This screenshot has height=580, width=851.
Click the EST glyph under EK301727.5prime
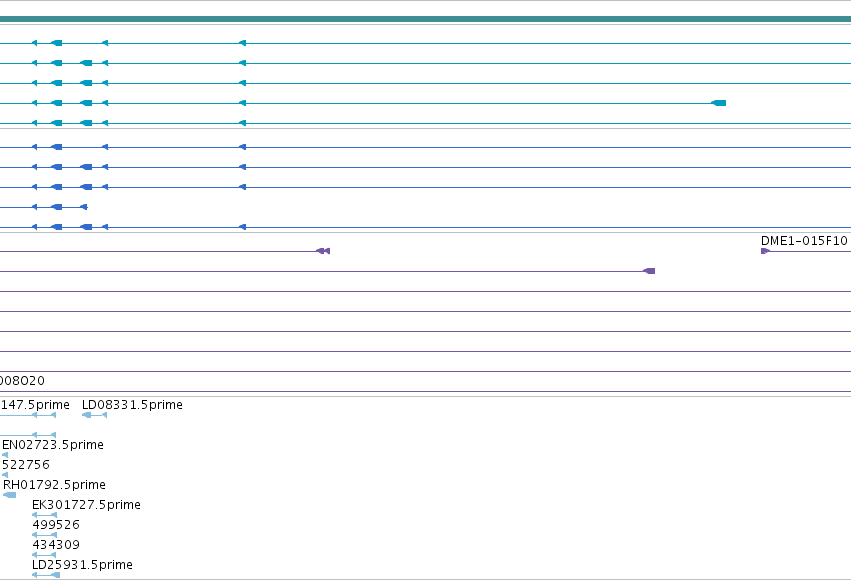pos(45,515)
